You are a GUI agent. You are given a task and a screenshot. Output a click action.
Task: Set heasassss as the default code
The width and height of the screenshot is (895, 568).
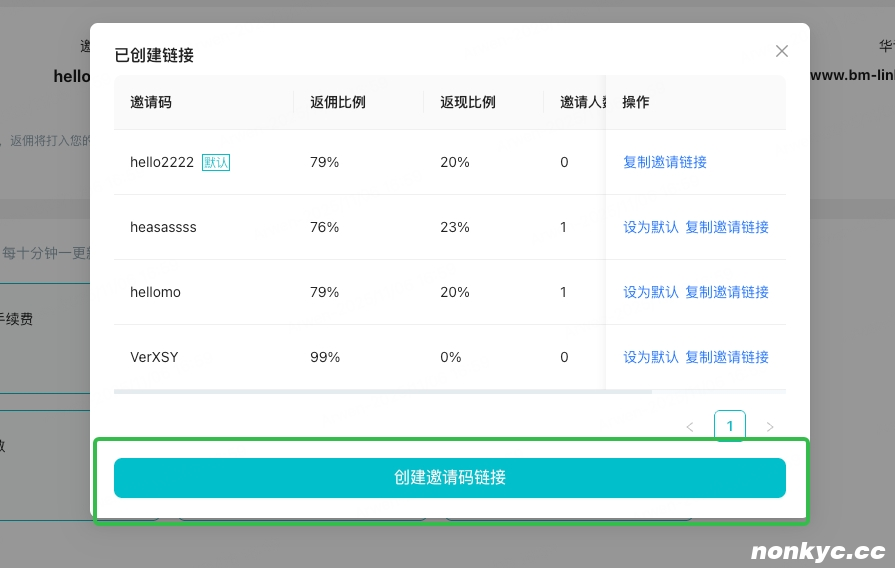tap(650, 227)
